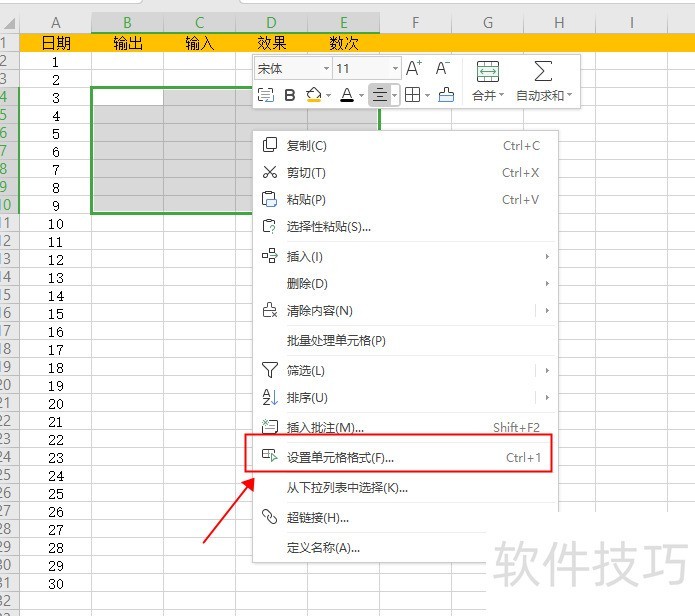The image size is (695, 616).
Task: Click the paste special icon by 选择性粘贴
Action: click(269, 226)
